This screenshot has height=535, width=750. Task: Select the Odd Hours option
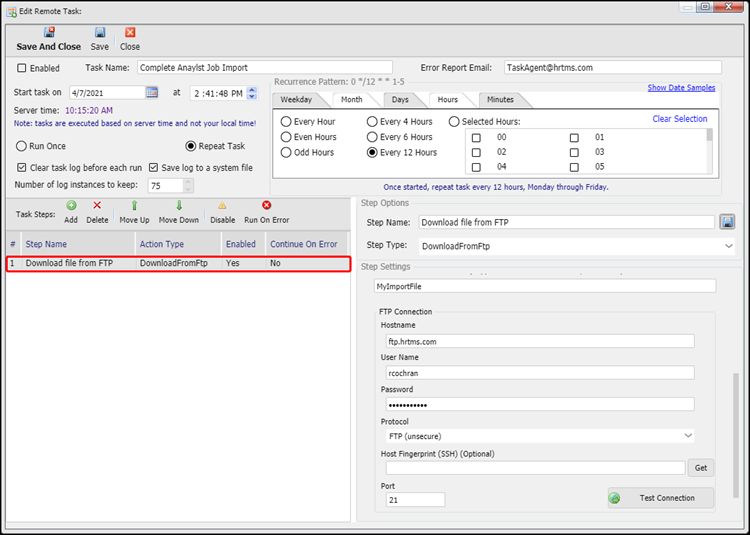pyautogui.click(x=286, y=153)
